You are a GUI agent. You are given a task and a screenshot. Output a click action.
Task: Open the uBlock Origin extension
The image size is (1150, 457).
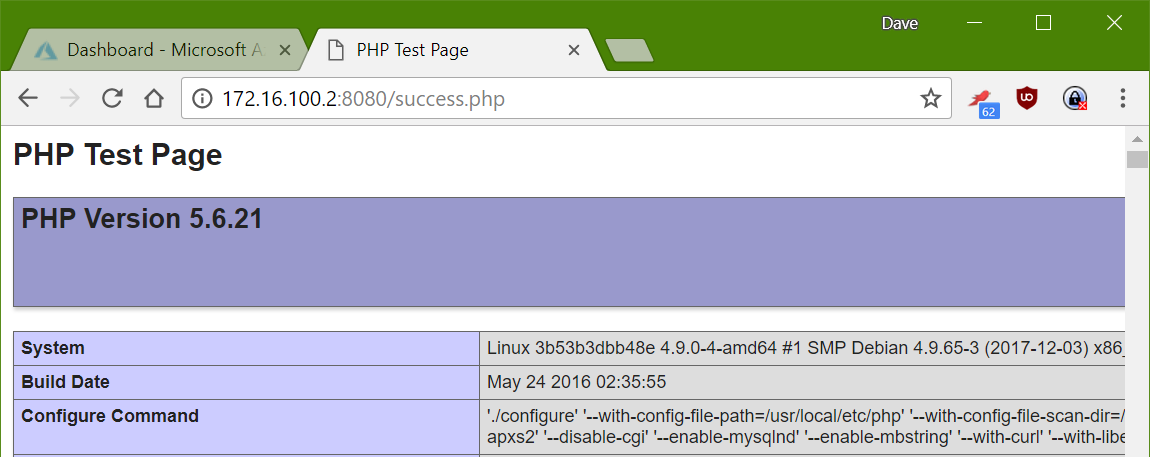tap(1027, 98)
